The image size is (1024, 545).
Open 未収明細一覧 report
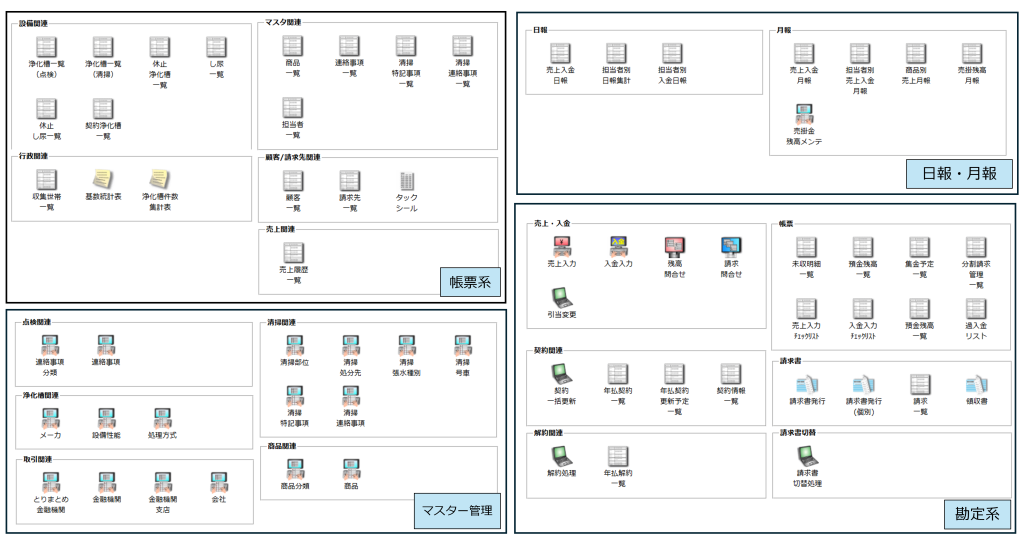[x=807, y=247]
